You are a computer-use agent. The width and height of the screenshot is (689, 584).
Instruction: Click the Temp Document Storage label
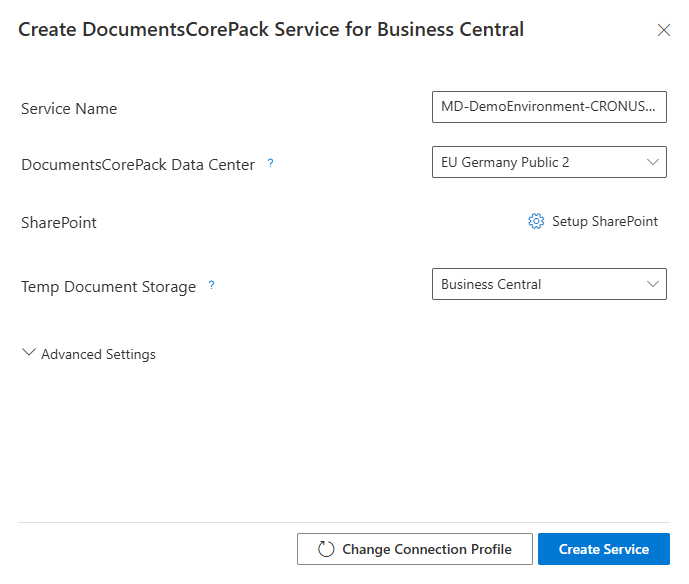pyautogui.click(x=109, y=287)
